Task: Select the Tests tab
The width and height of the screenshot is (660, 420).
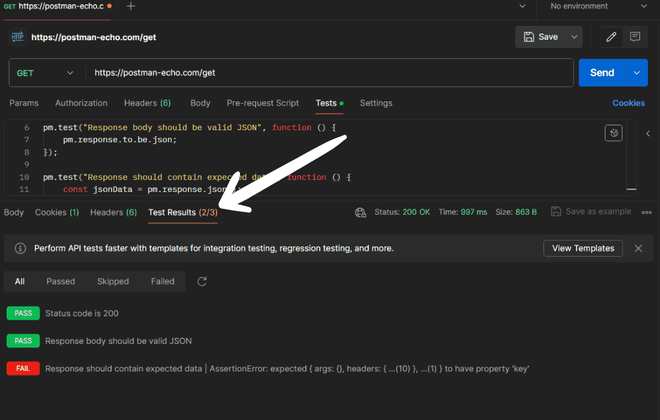Action: 329,103
